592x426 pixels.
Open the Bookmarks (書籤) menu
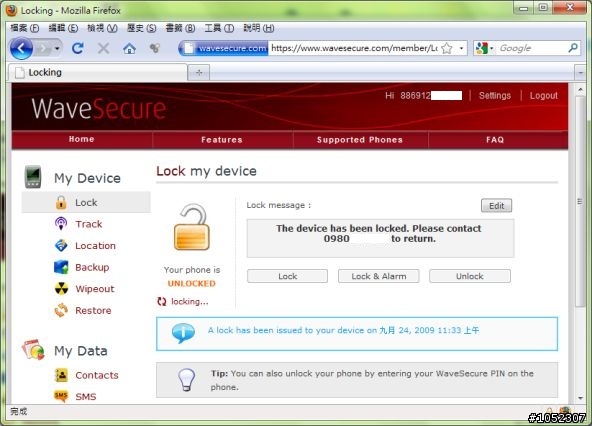[x=180, y=28]
